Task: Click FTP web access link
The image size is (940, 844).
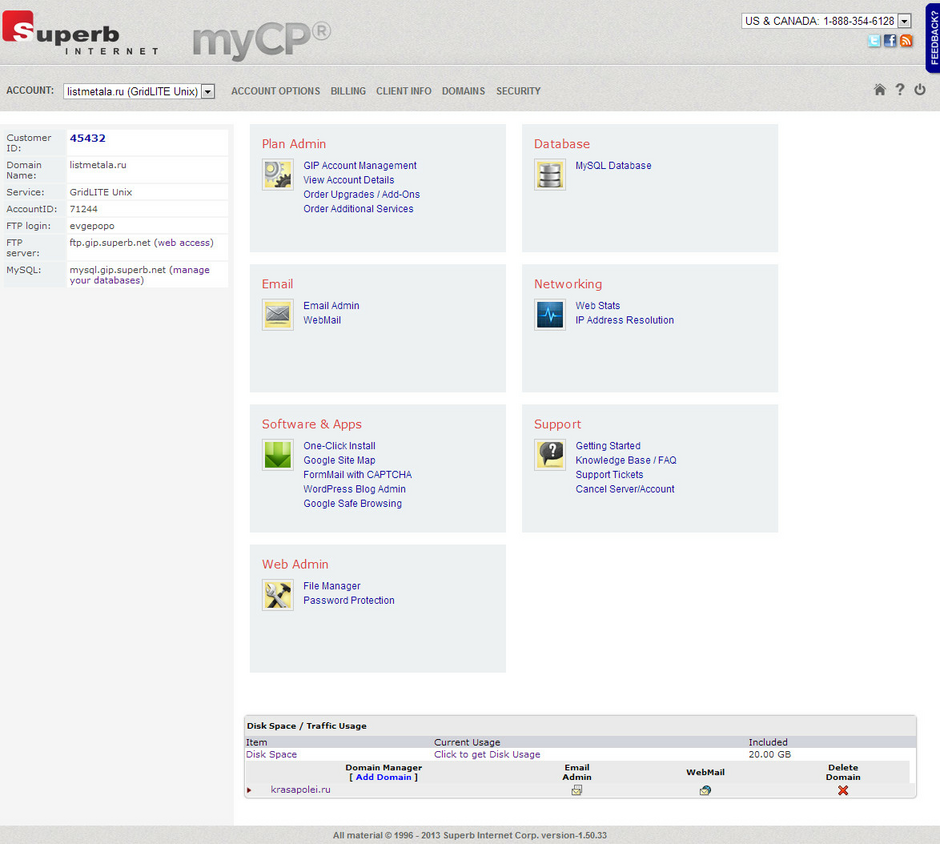Action: (x=183, y=243)
